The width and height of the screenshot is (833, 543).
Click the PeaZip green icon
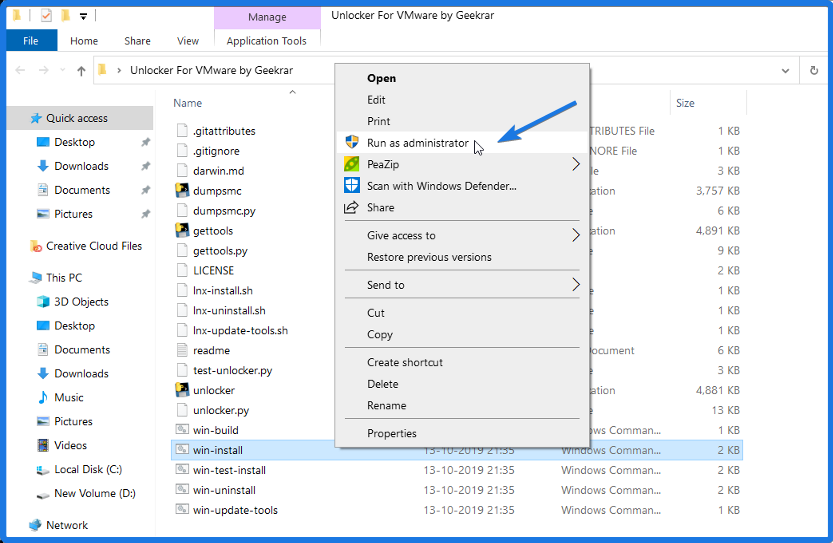point(352,164)
